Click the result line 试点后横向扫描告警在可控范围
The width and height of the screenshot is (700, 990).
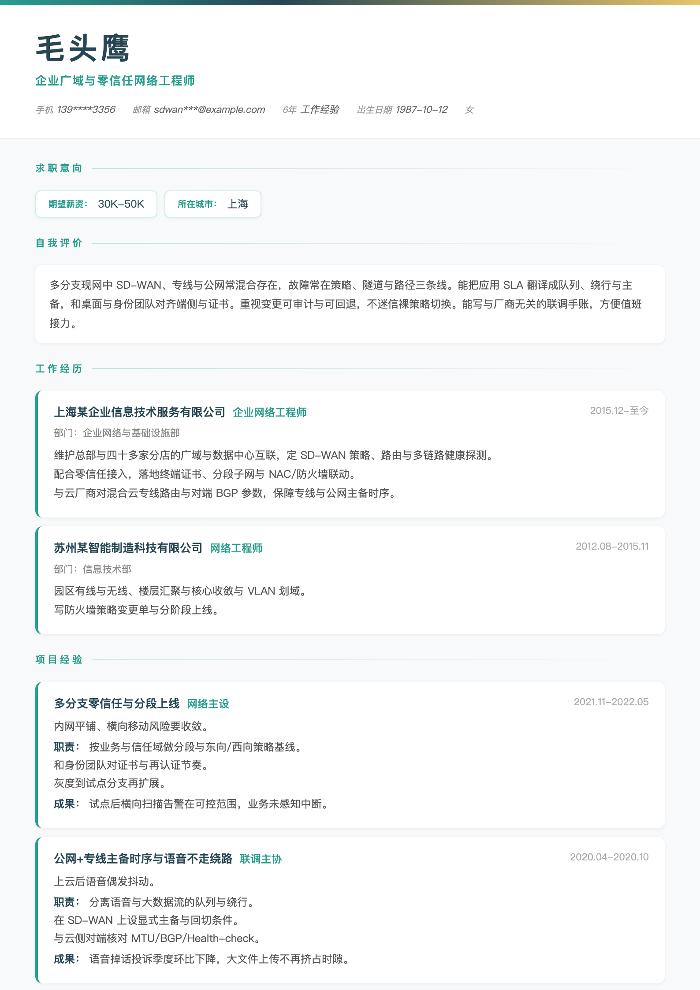pyautogui.click(x=209, y=804)
